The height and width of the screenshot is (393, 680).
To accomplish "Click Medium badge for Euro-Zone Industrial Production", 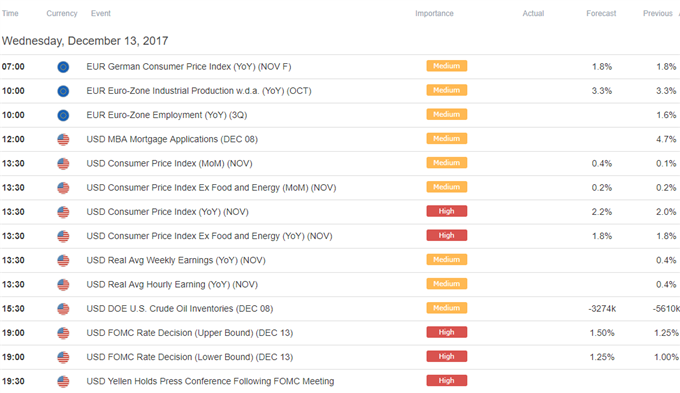I will pyautogui.click(x=447, y=90).
